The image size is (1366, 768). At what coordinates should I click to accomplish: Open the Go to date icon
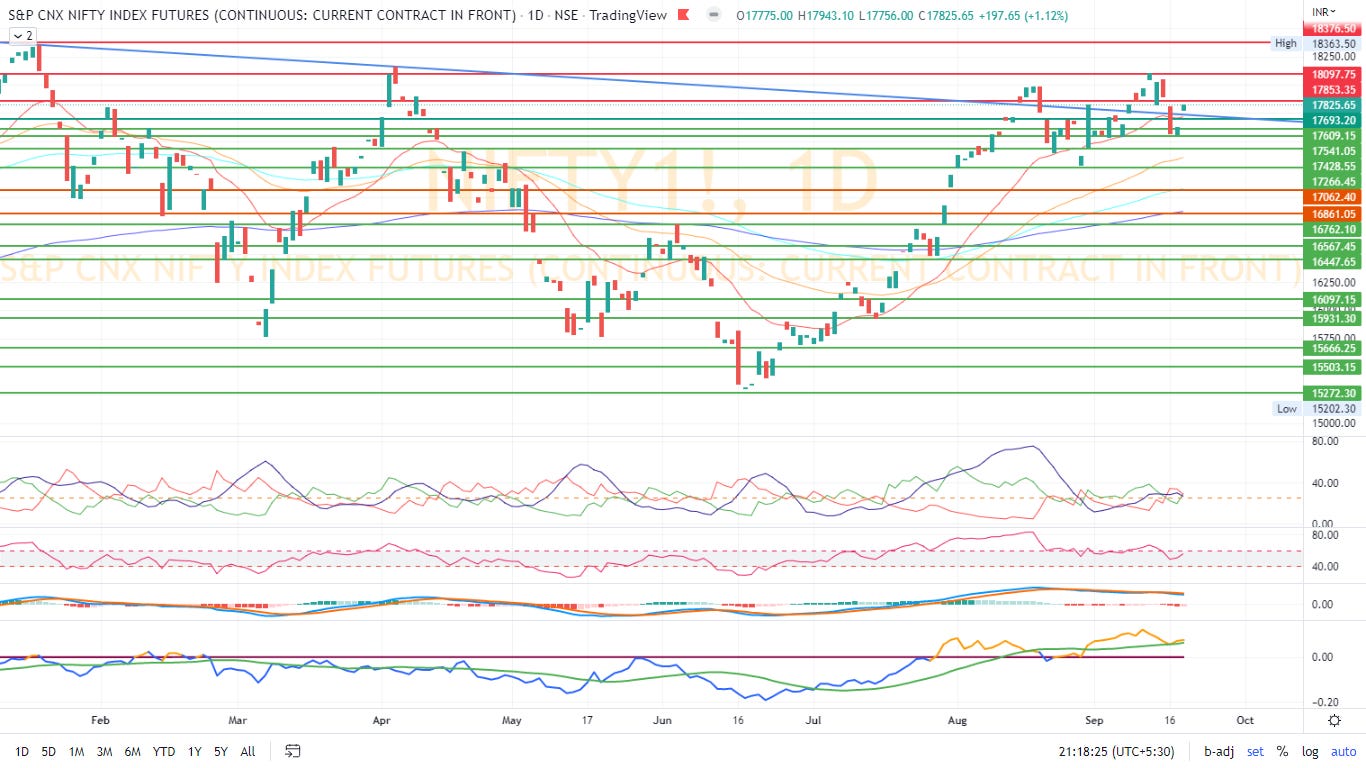click(x=293, y=750)
